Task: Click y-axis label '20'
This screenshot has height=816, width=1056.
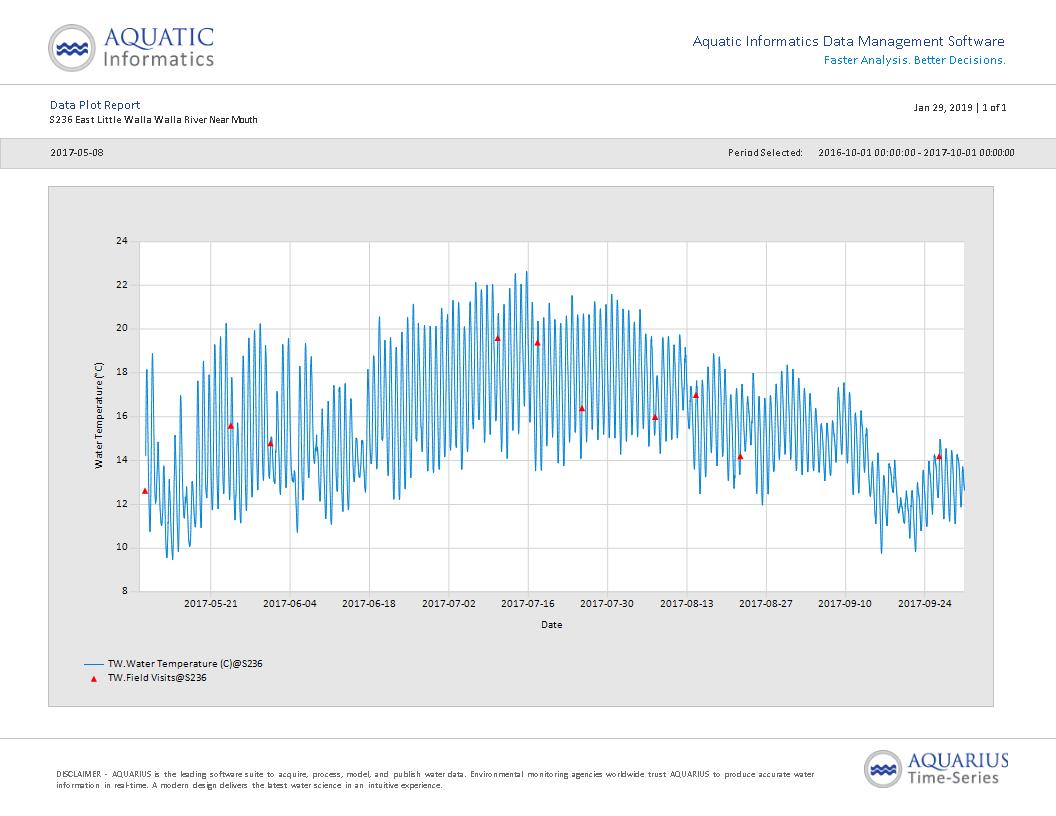Action: click(122, 329)
